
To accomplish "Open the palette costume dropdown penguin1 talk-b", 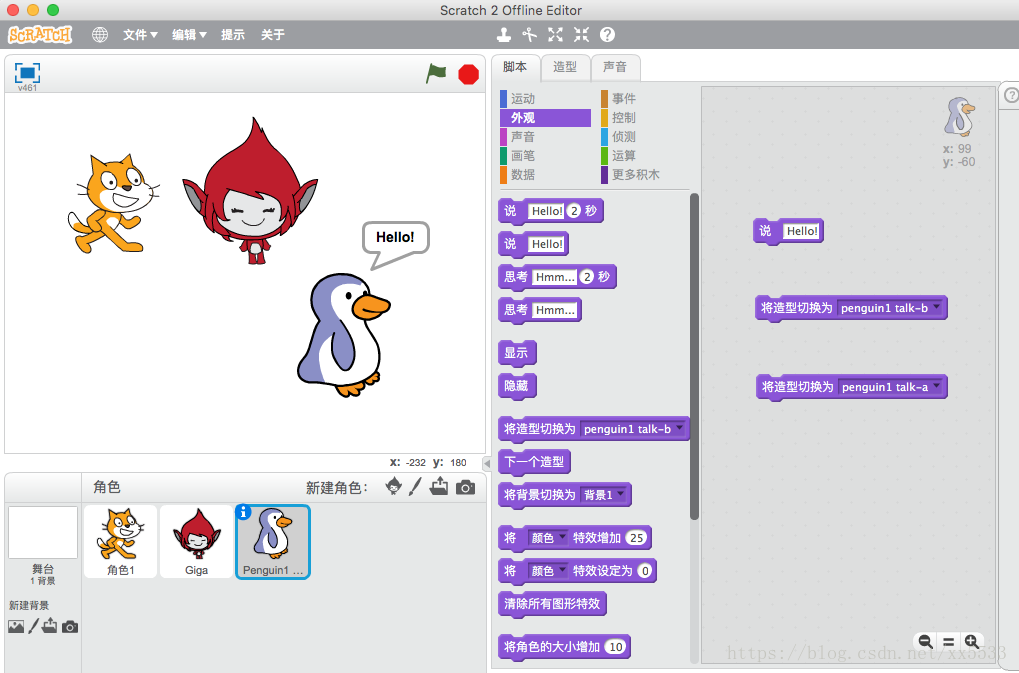I will click(x=632, y=429).
